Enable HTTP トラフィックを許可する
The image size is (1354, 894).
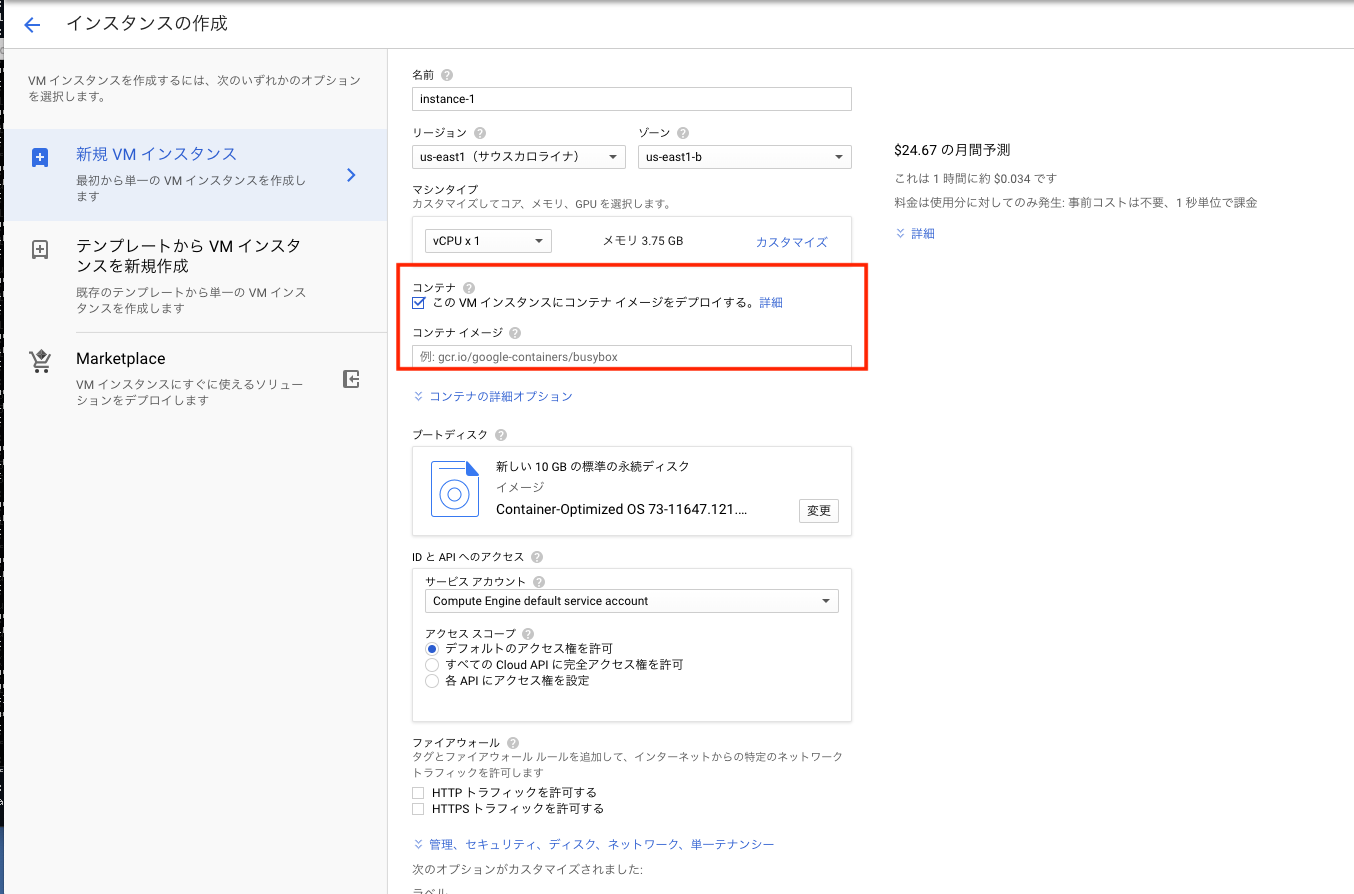(417, 792)
